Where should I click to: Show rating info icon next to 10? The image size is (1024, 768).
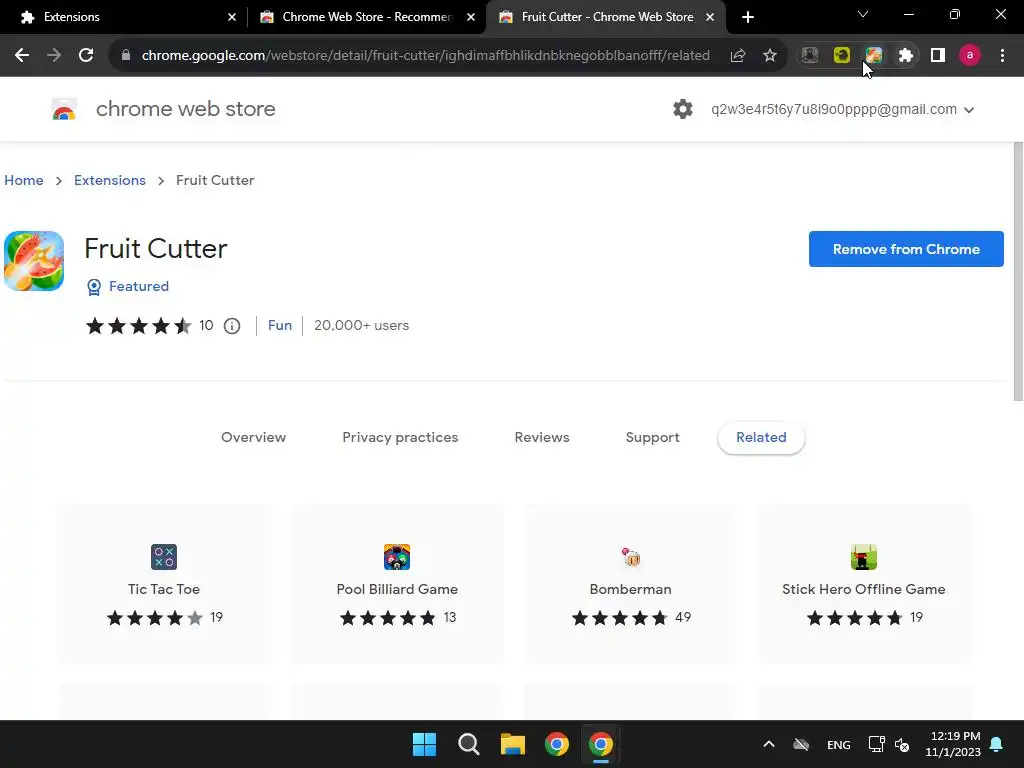point(232,326)
